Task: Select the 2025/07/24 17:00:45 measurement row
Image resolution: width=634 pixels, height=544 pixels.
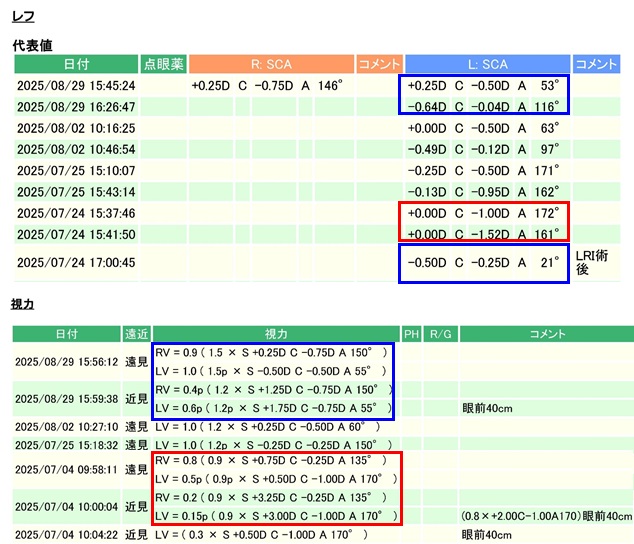Action: 76,263
